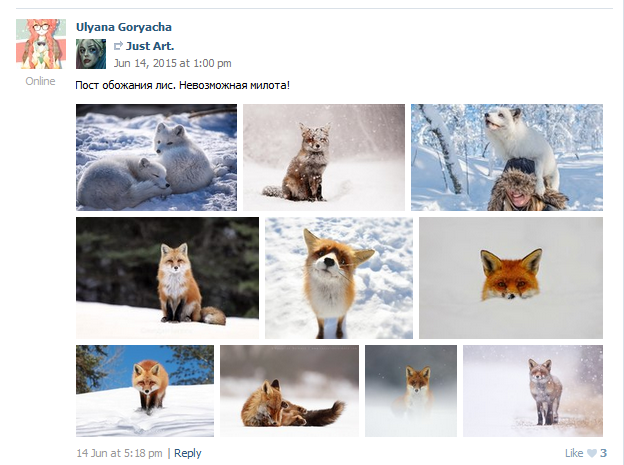Image resolution: width=624 pixels, height=465 pixels.
Task: Click the 14 Jun at 5:18 pm timestamp
Action: (x=119, y=453)
